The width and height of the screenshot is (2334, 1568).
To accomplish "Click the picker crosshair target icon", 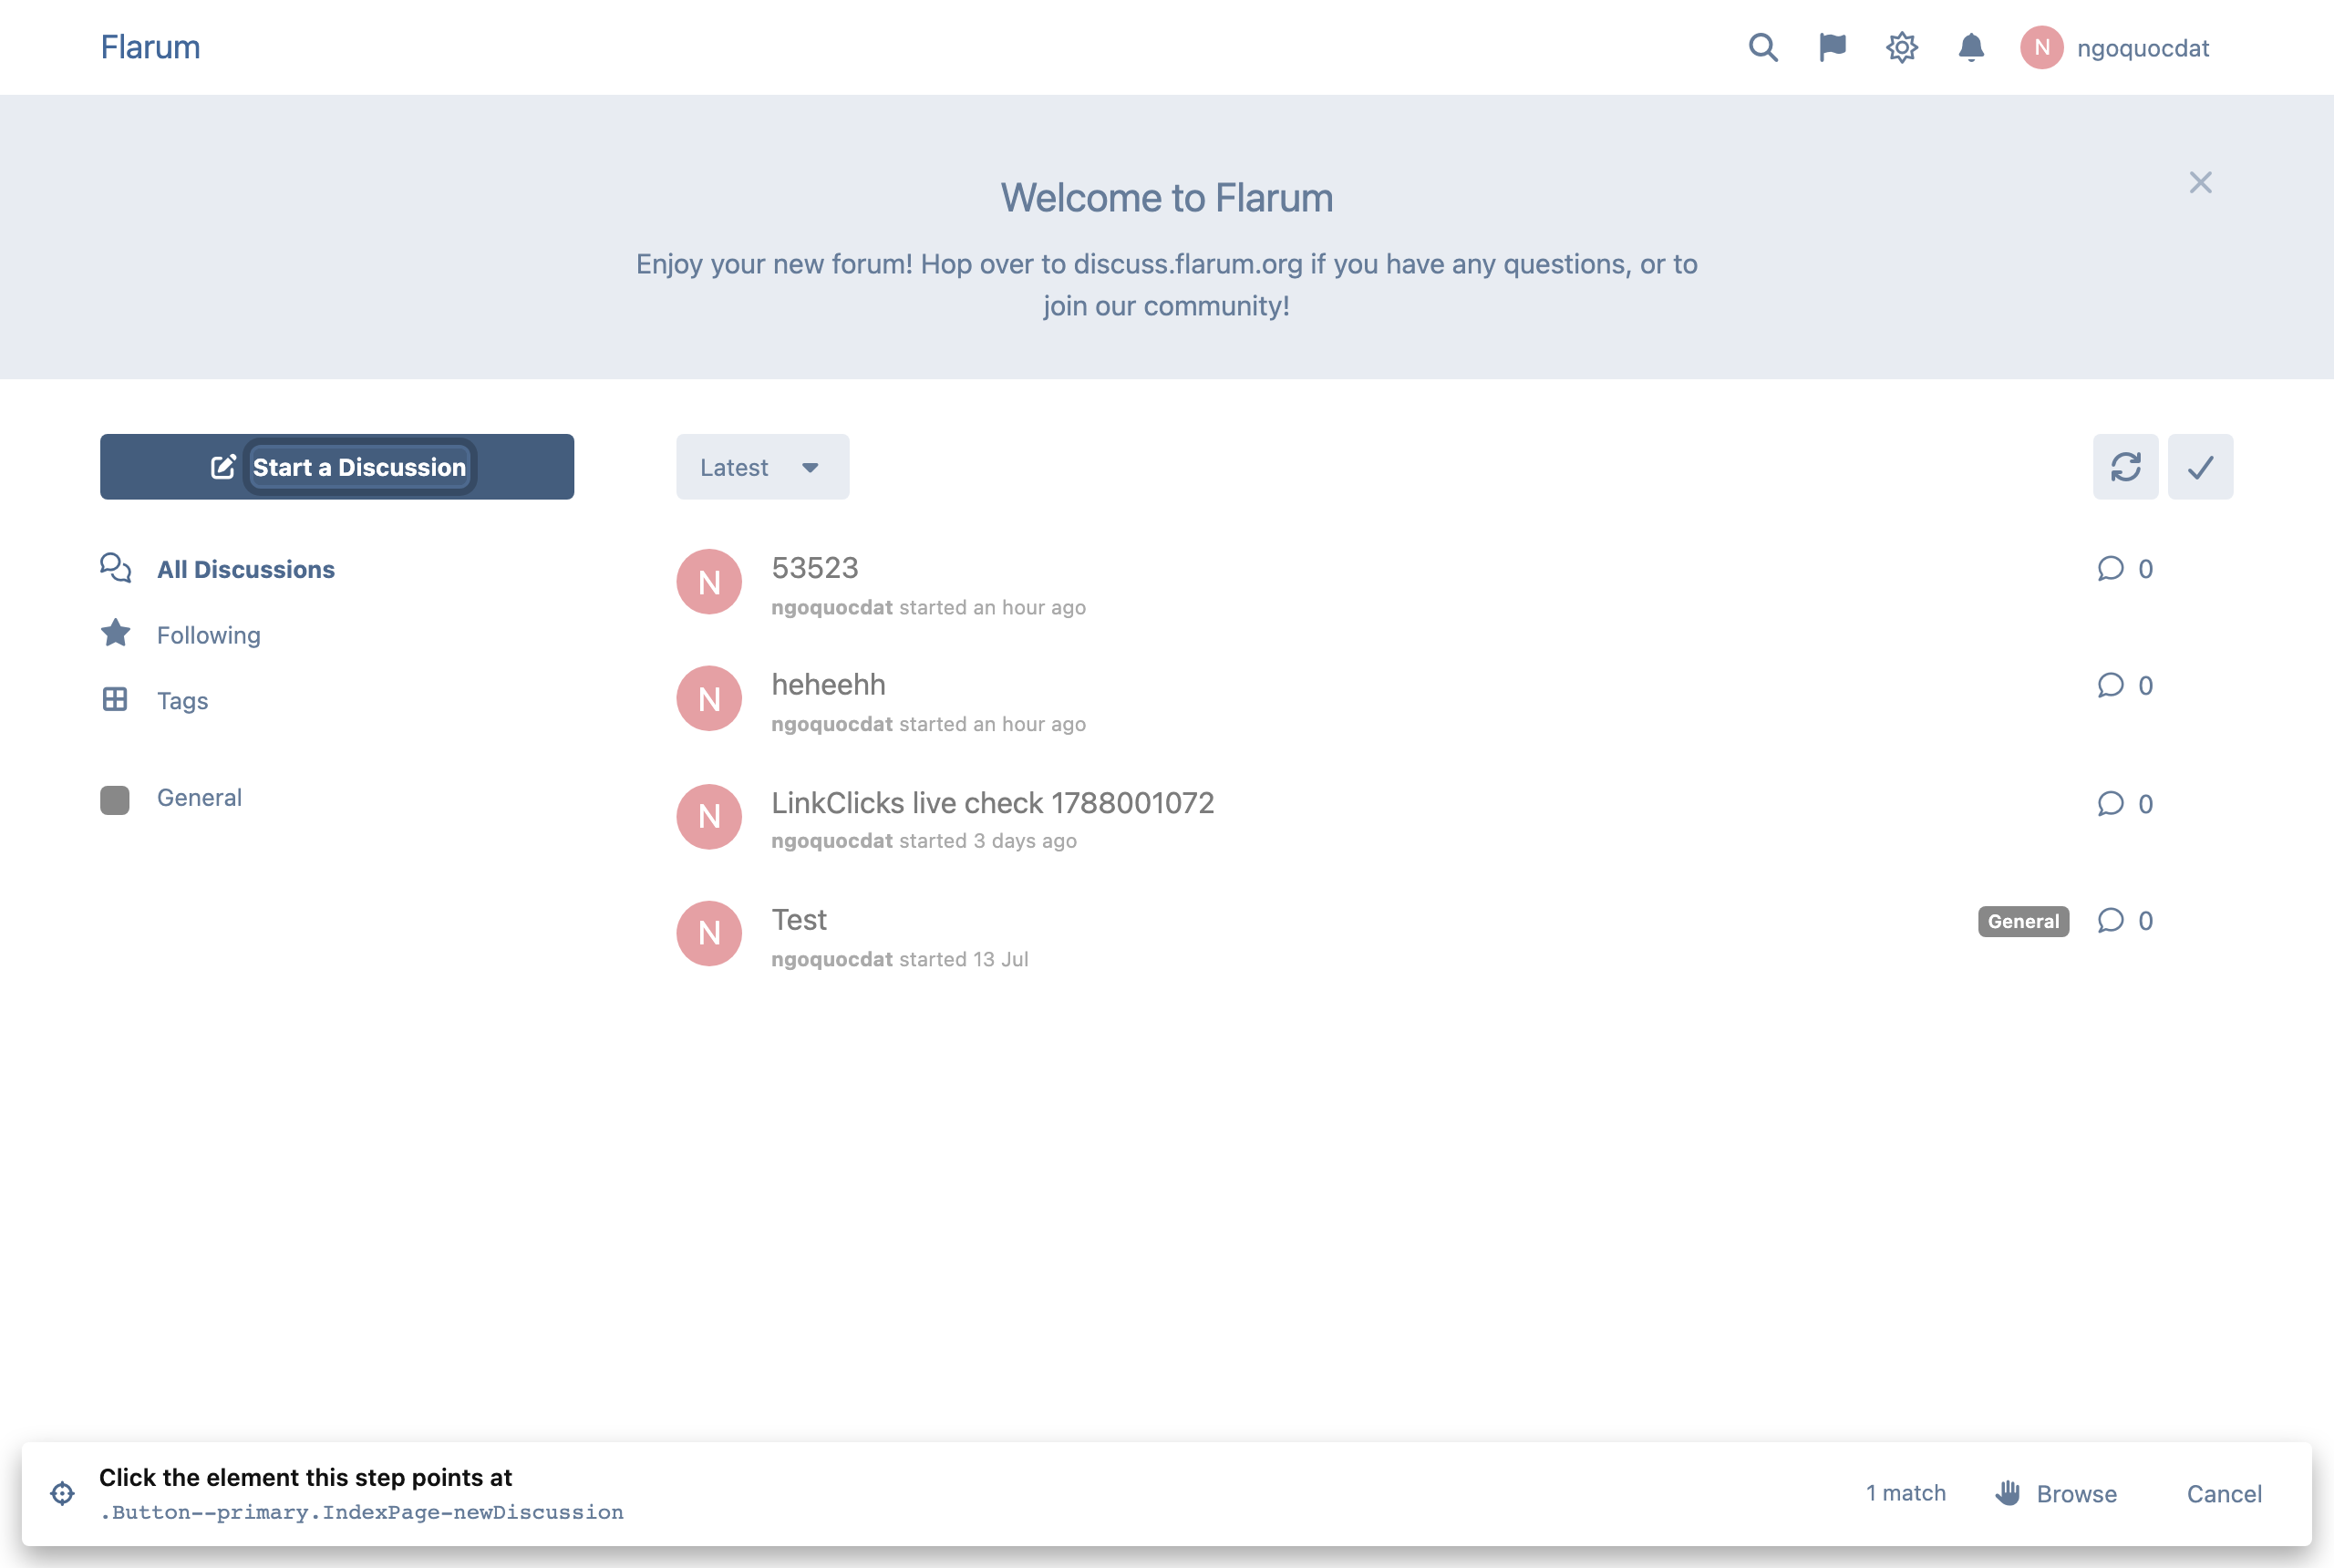I will [x=62, y=1493].
